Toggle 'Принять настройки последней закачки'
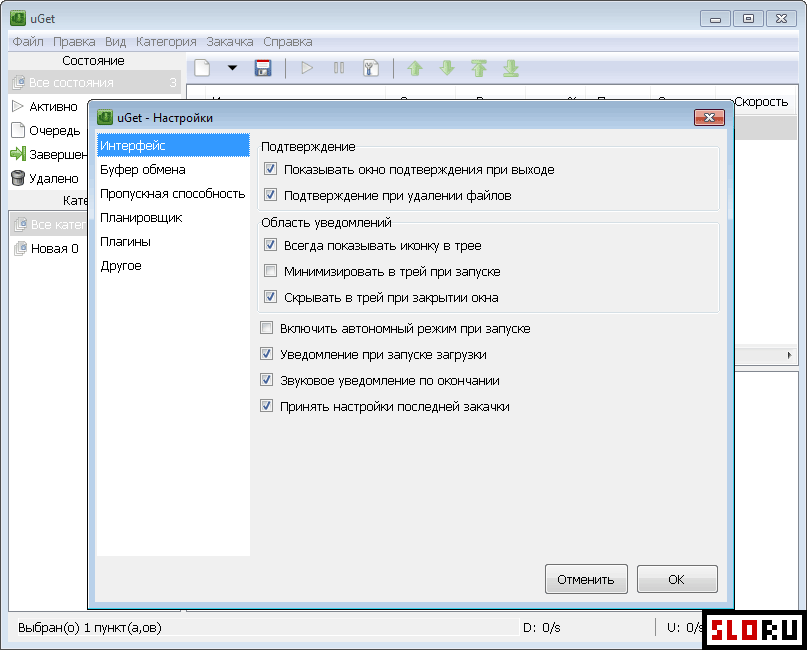Screen dimensions: 807x650 (x=266, y=406)
